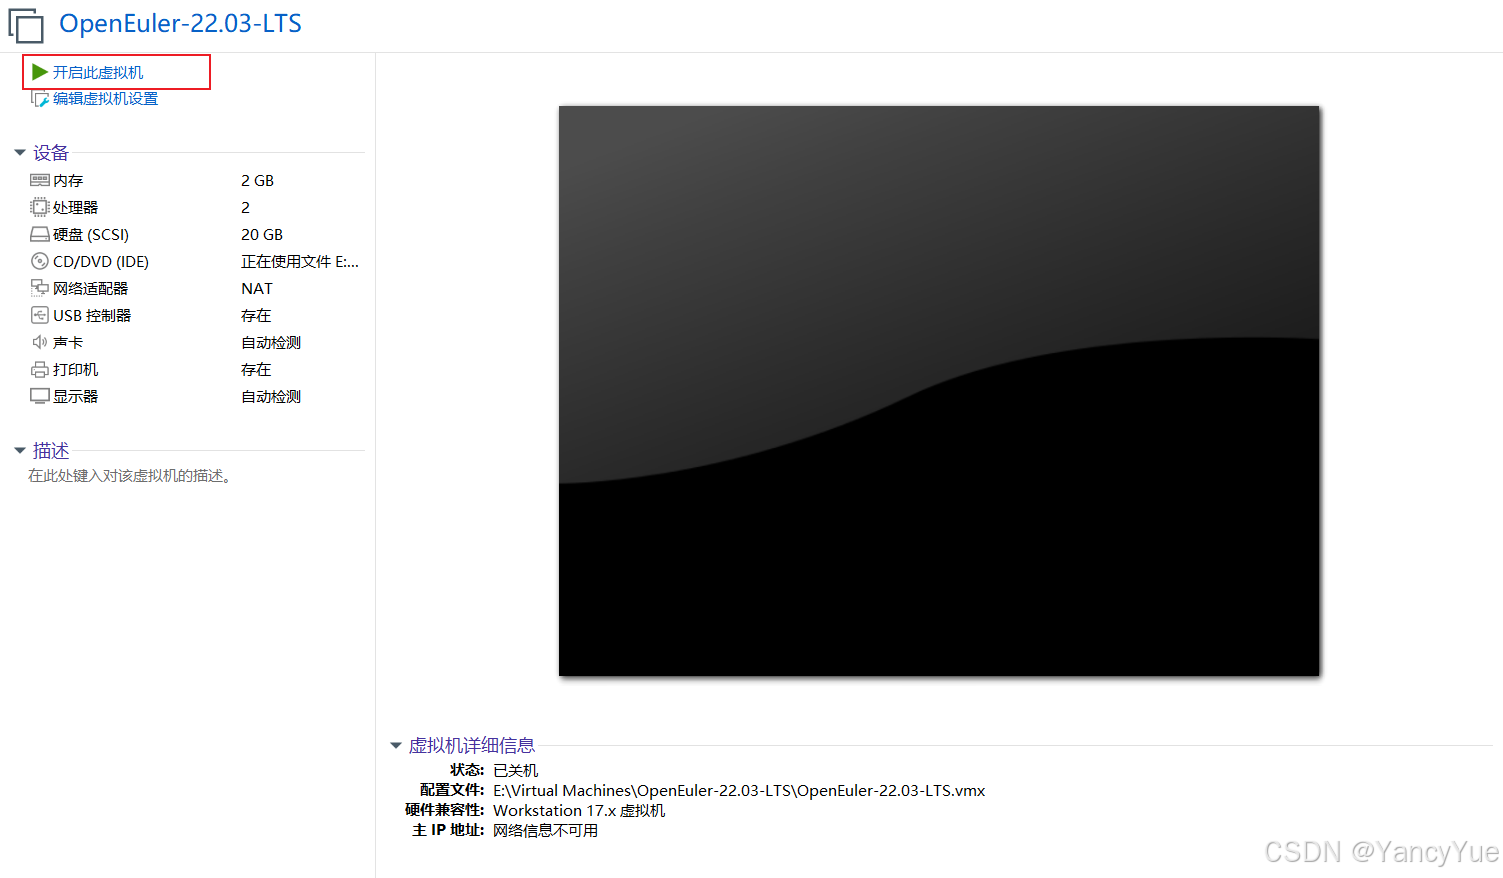Open the 内存 (Memory) device settings
This screenshot has width=1503, height=878.
click(66, 180)
